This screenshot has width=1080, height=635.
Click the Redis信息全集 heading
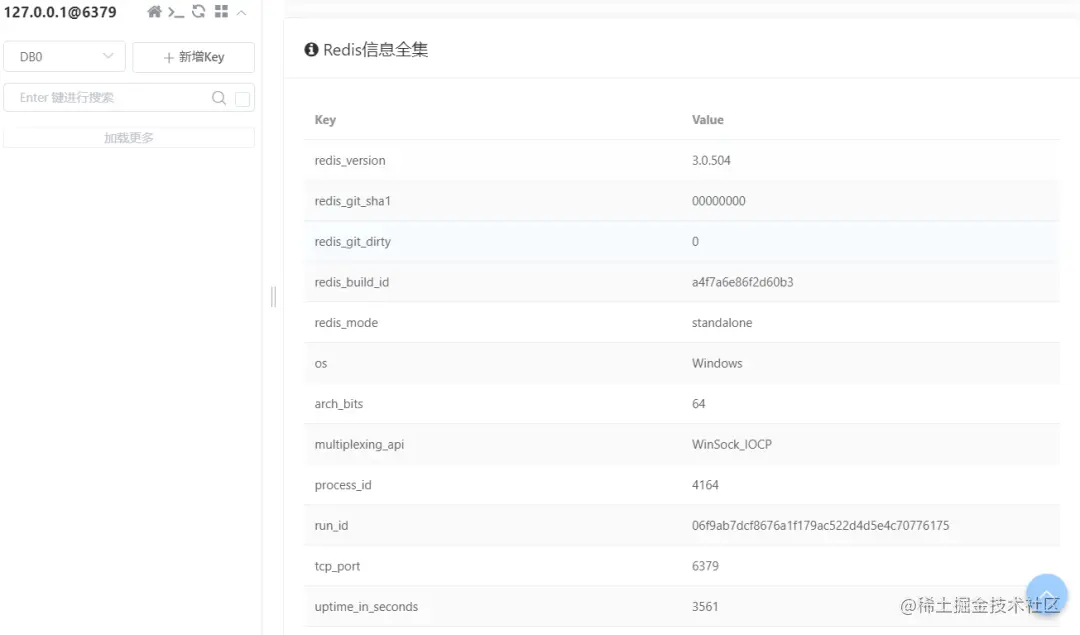[x=376, y=50]
